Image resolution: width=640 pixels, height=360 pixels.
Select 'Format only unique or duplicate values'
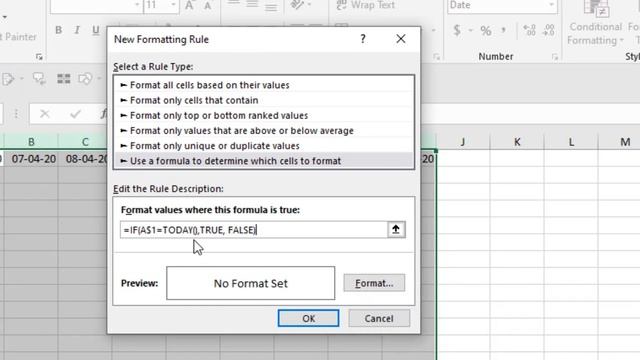264,146
